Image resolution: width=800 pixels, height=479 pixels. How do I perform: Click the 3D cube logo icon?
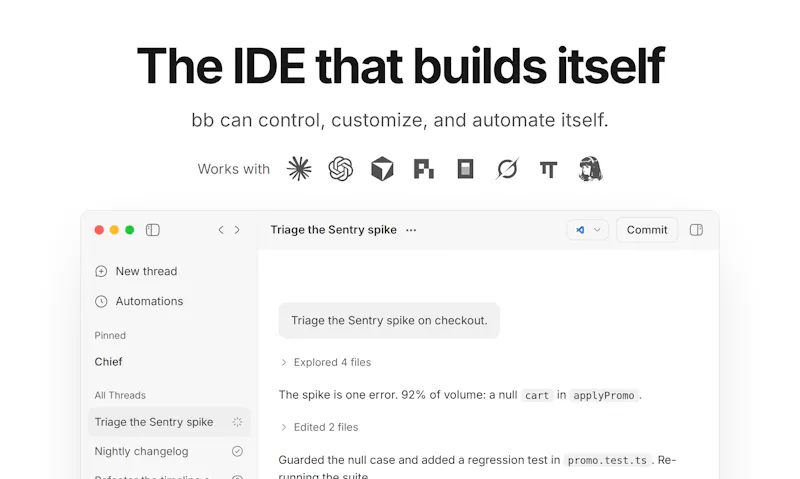tap(382, 169)
